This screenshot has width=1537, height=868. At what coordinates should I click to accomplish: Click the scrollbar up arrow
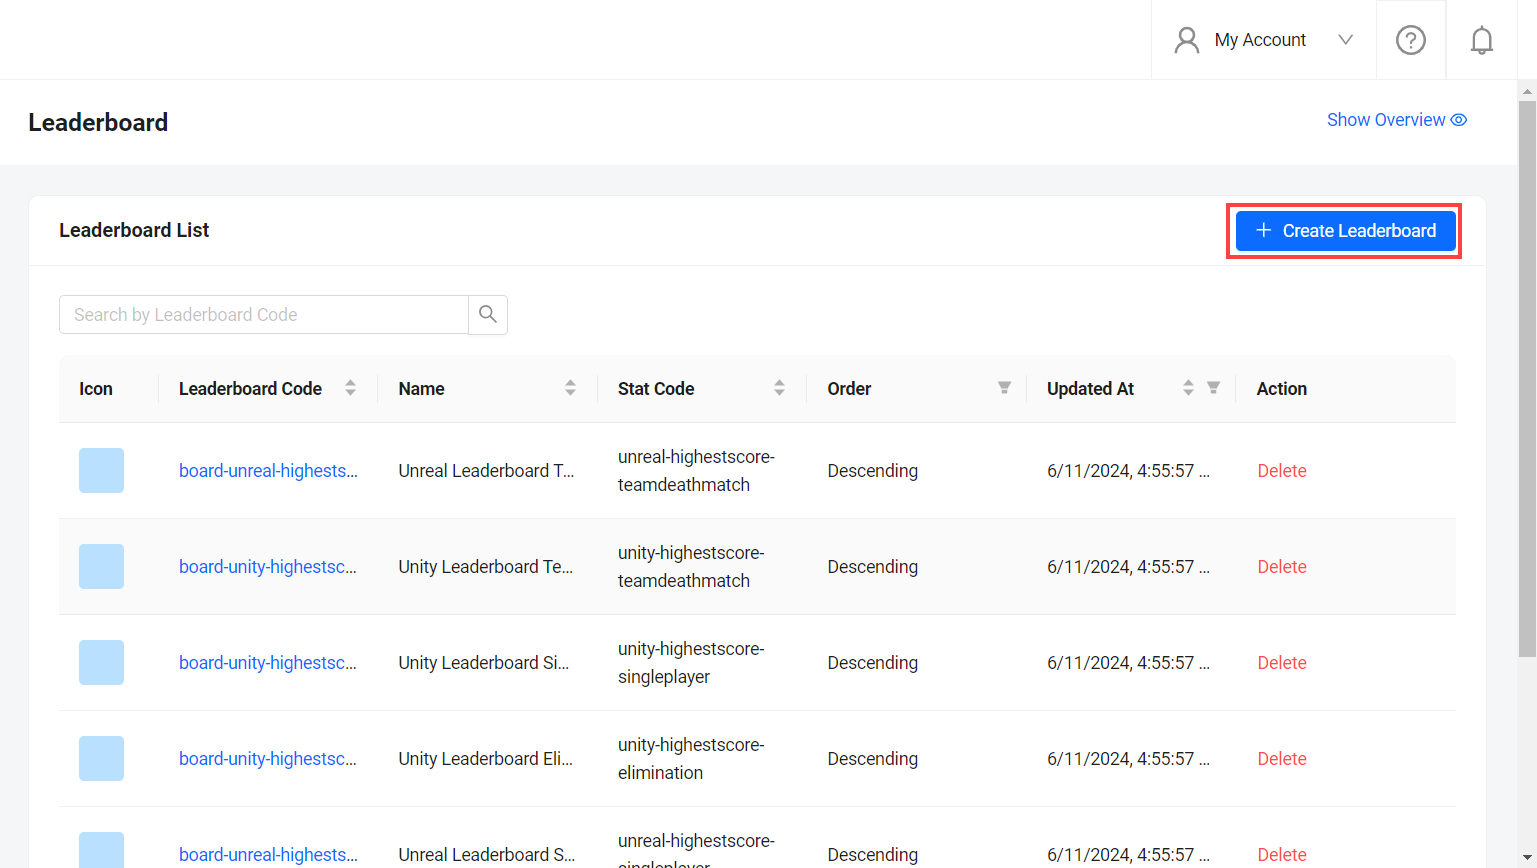click(x=1527, y=90)
